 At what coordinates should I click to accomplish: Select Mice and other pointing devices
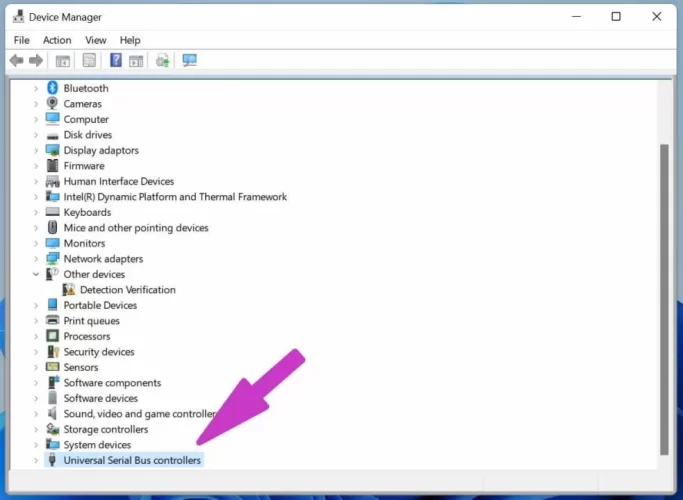[136, 228]
